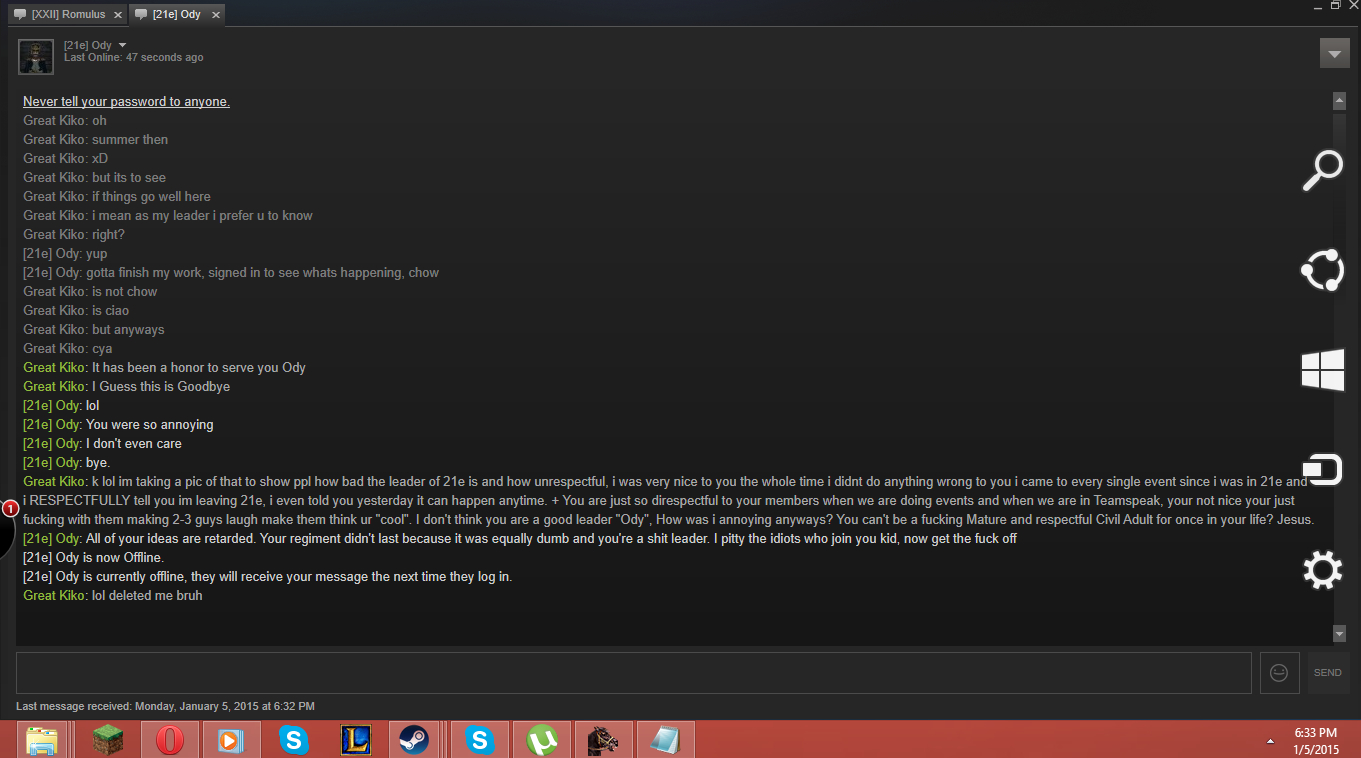
Task: Launch League of Legends from the taskbar
Action: (x=355, y=740)
